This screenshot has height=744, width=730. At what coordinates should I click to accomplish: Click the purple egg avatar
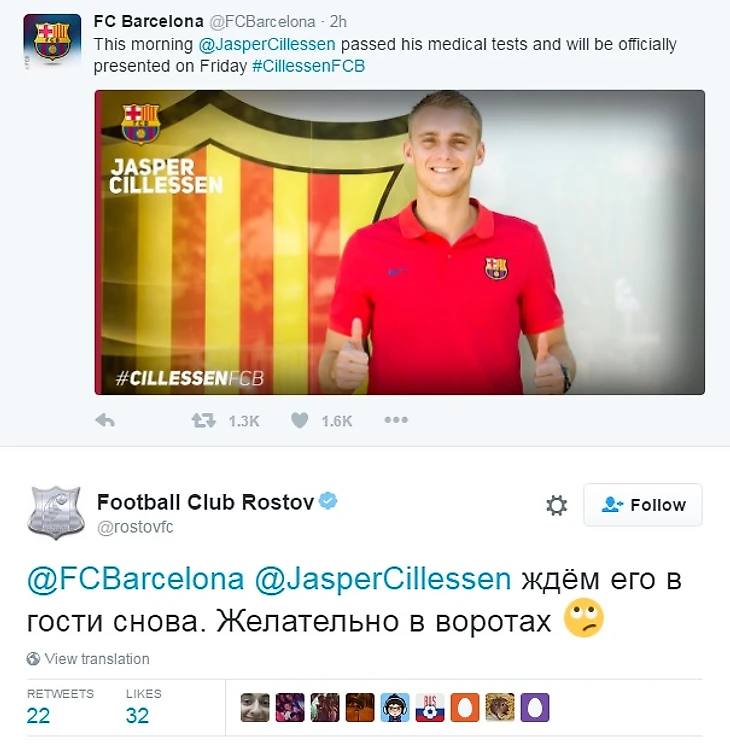pos(535,707)
